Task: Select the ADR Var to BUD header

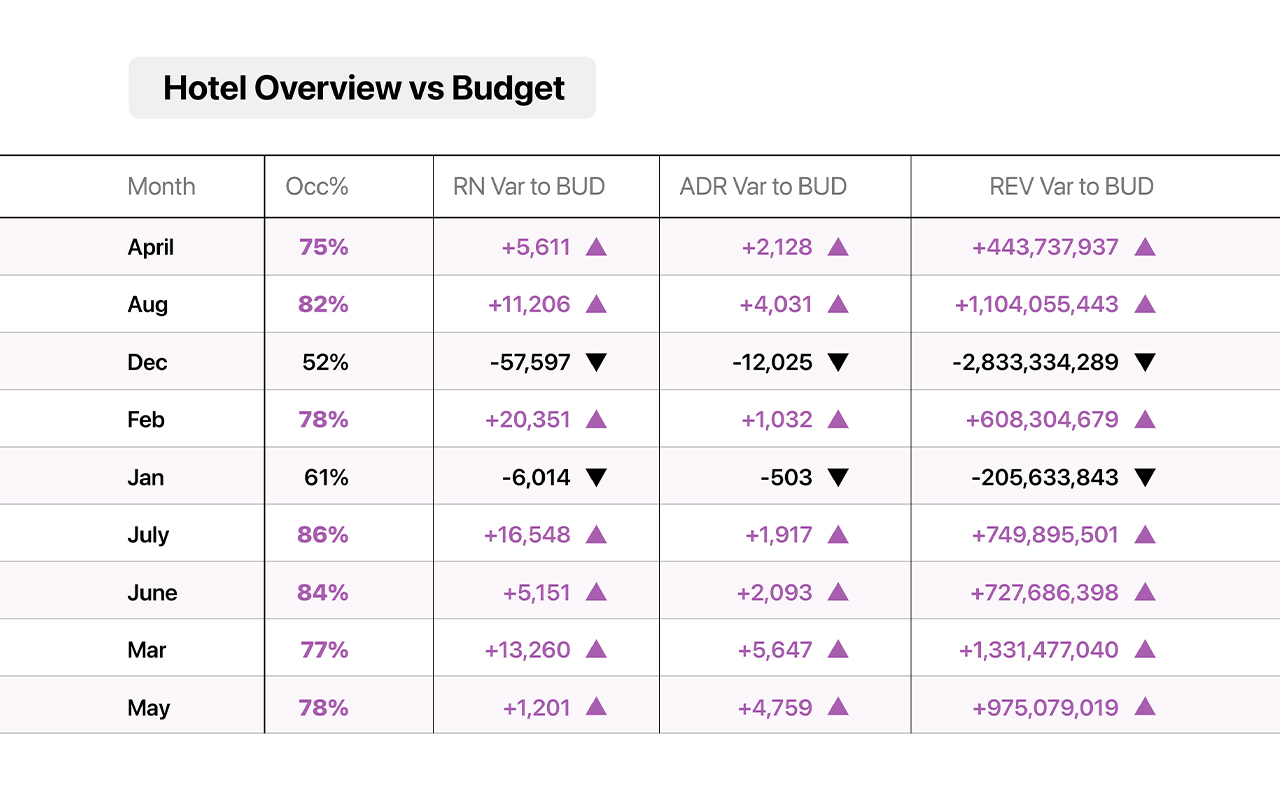Action: pyautogui.click(x=763, y=187)
